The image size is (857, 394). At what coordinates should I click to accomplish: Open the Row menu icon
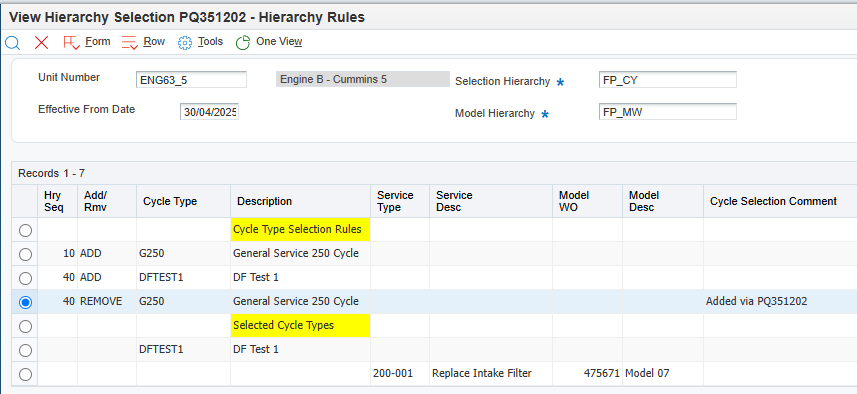tap(130, 43)
